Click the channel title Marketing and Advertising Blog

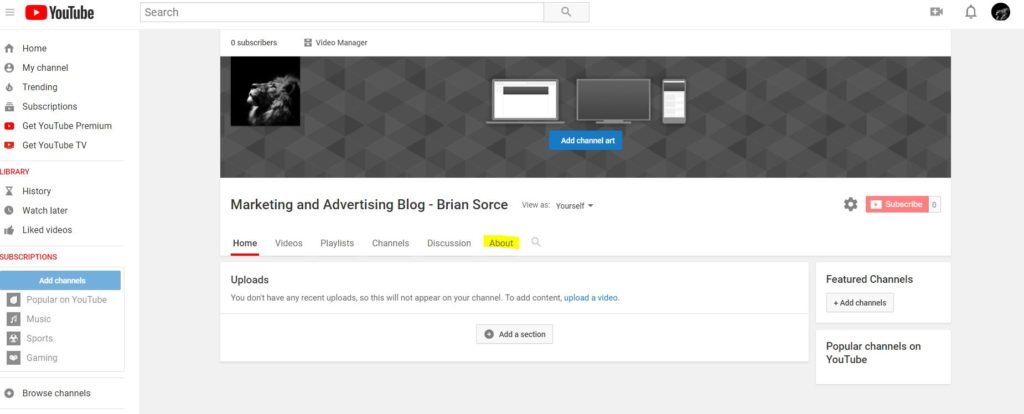[369, 204]
